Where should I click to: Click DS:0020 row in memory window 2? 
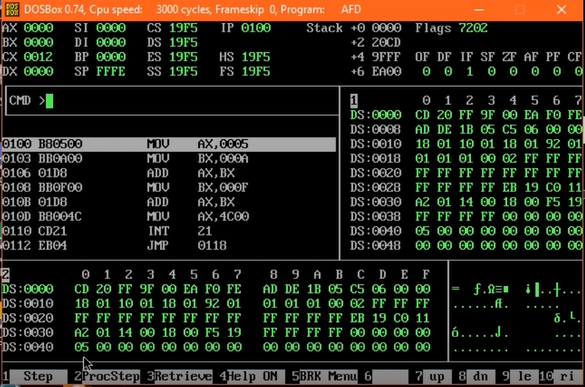(216, 318)
